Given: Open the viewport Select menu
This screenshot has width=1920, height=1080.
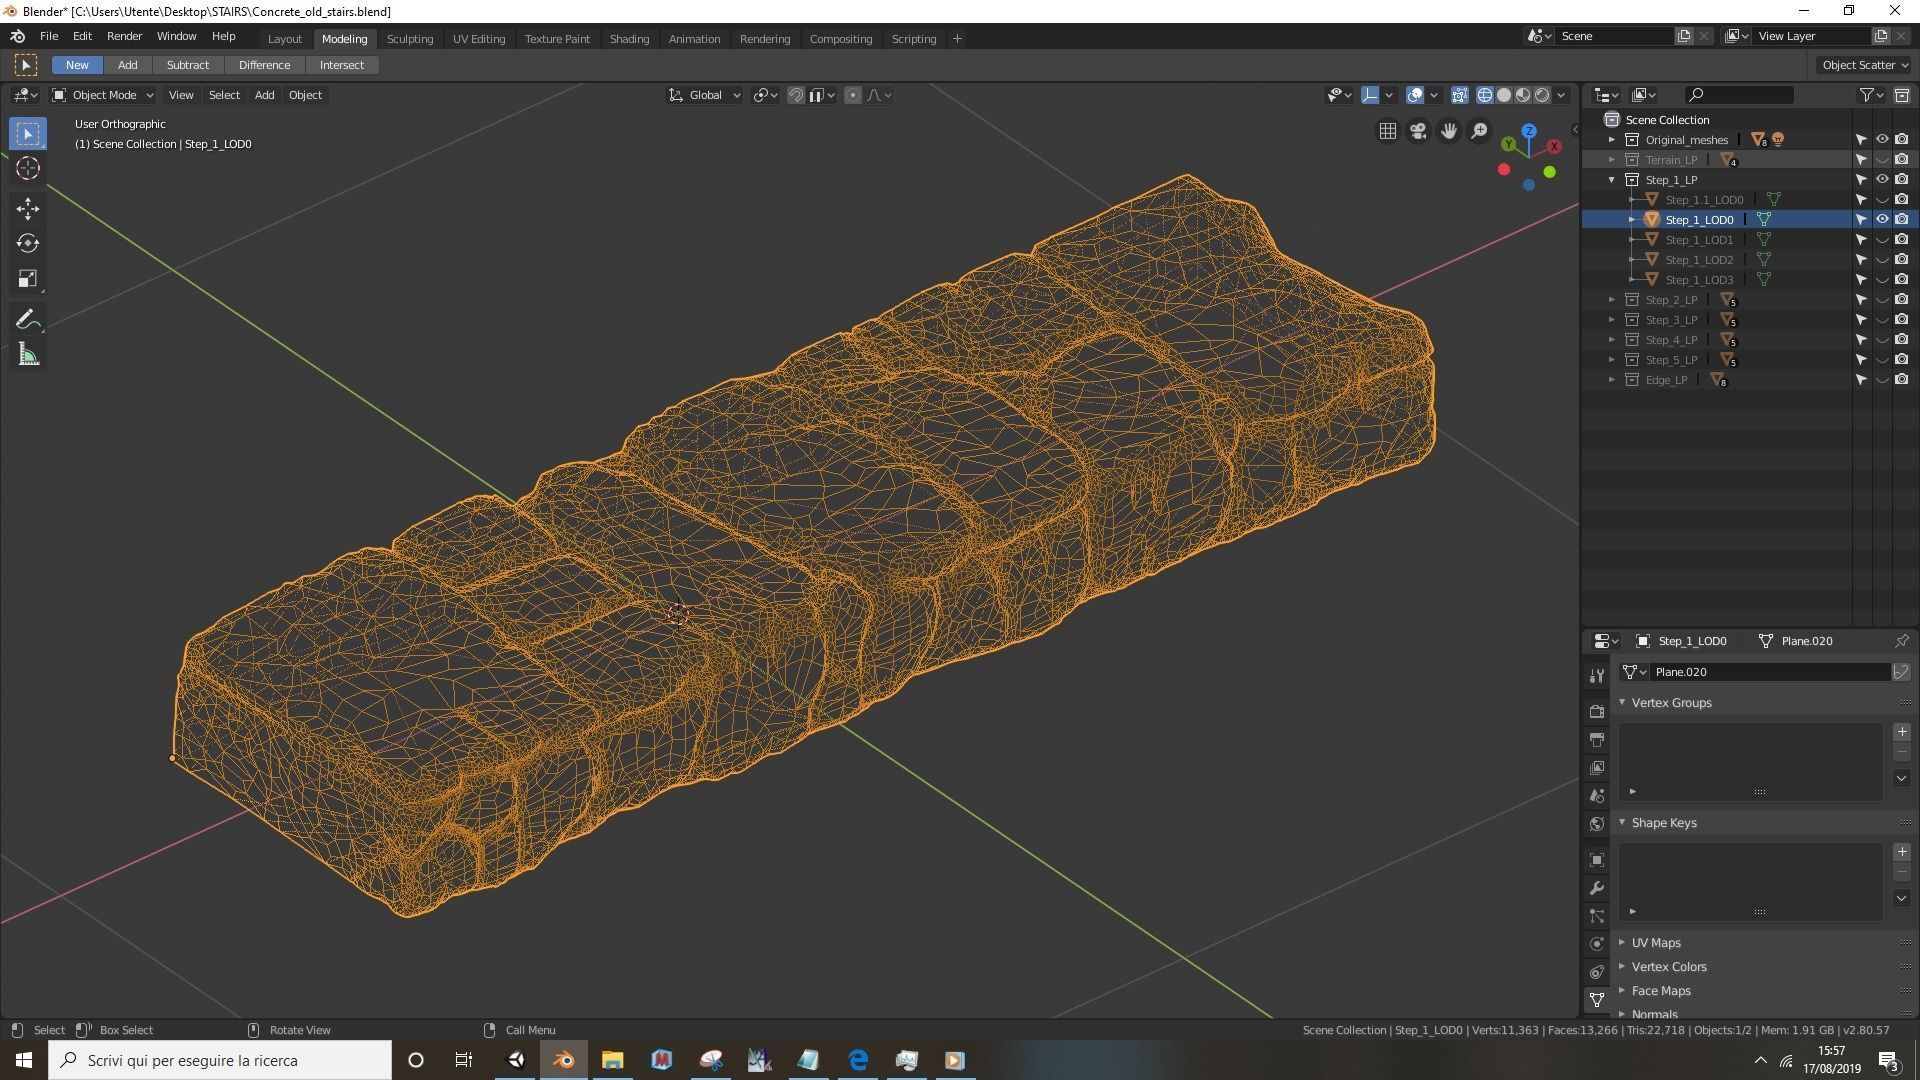Looking at the screenshot, I should 224,95.
